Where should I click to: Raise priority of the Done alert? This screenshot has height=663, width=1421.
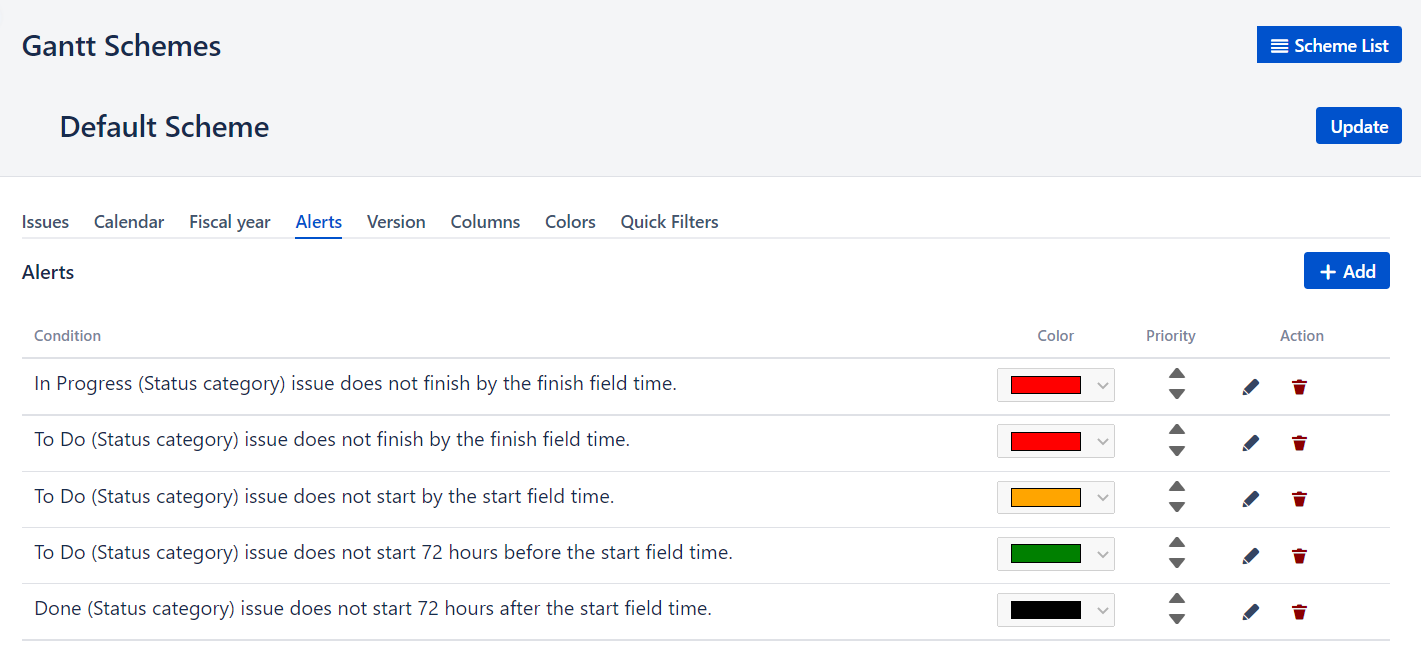1177,599
